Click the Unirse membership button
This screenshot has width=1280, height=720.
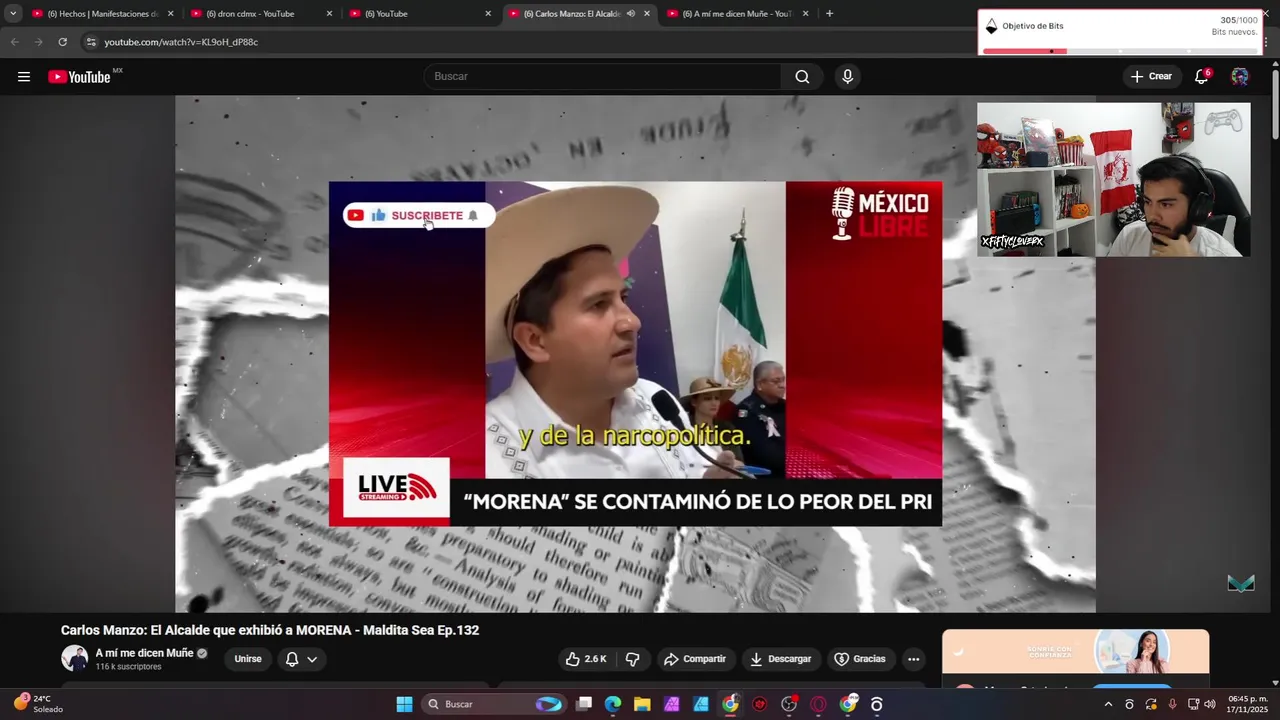coord(248,659)
